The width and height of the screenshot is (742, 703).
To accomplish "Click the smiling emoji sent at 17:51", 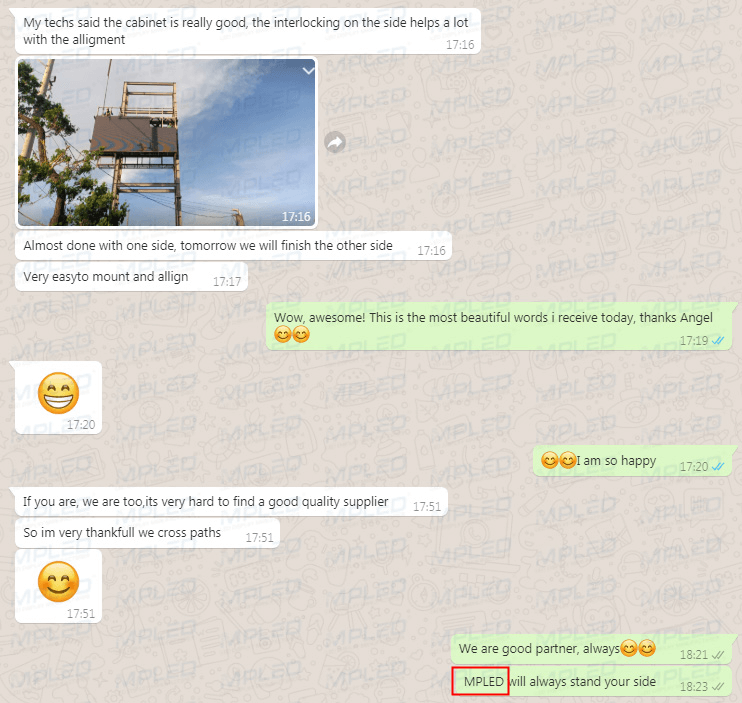I will (x=59, y=581).
